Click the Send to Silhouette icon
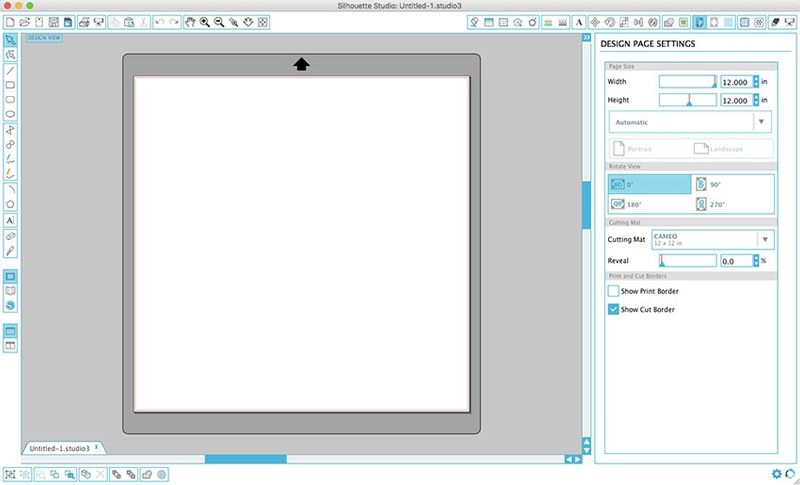The height and width of the screenshot is (485, 800). pyautogui.click(x=789, y=22)
